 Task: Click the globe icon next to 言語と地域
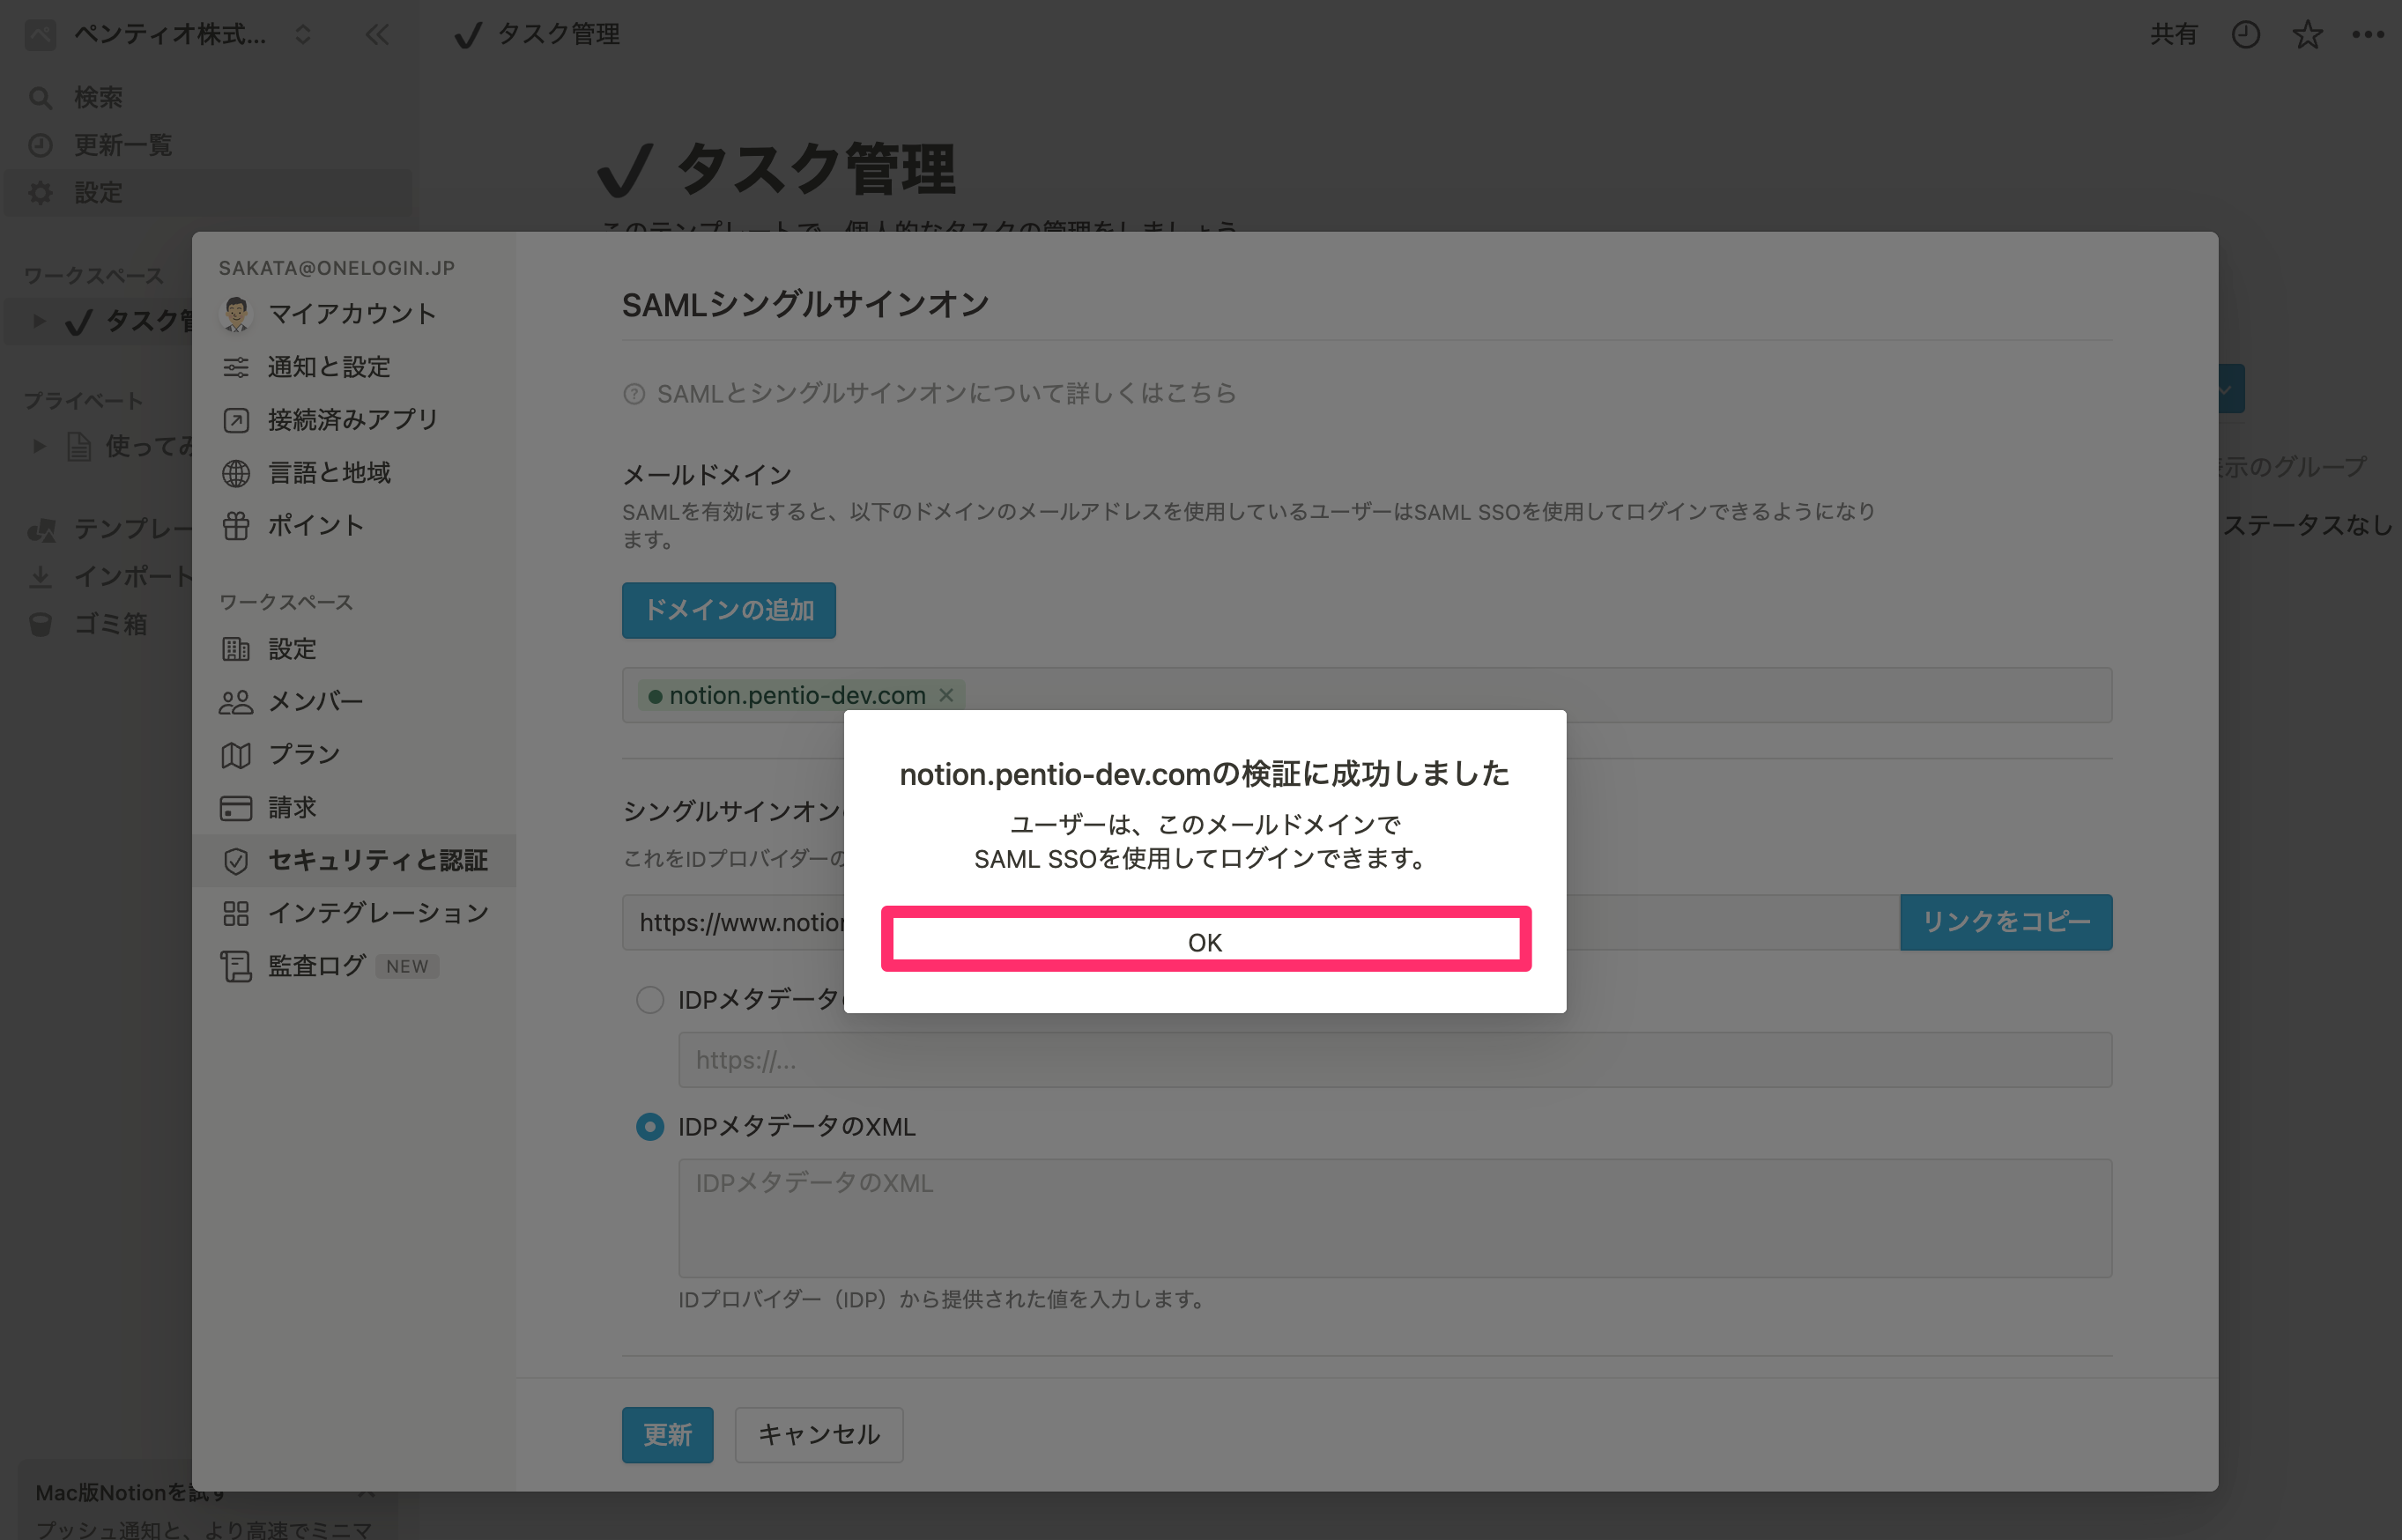tap(236, 473)
